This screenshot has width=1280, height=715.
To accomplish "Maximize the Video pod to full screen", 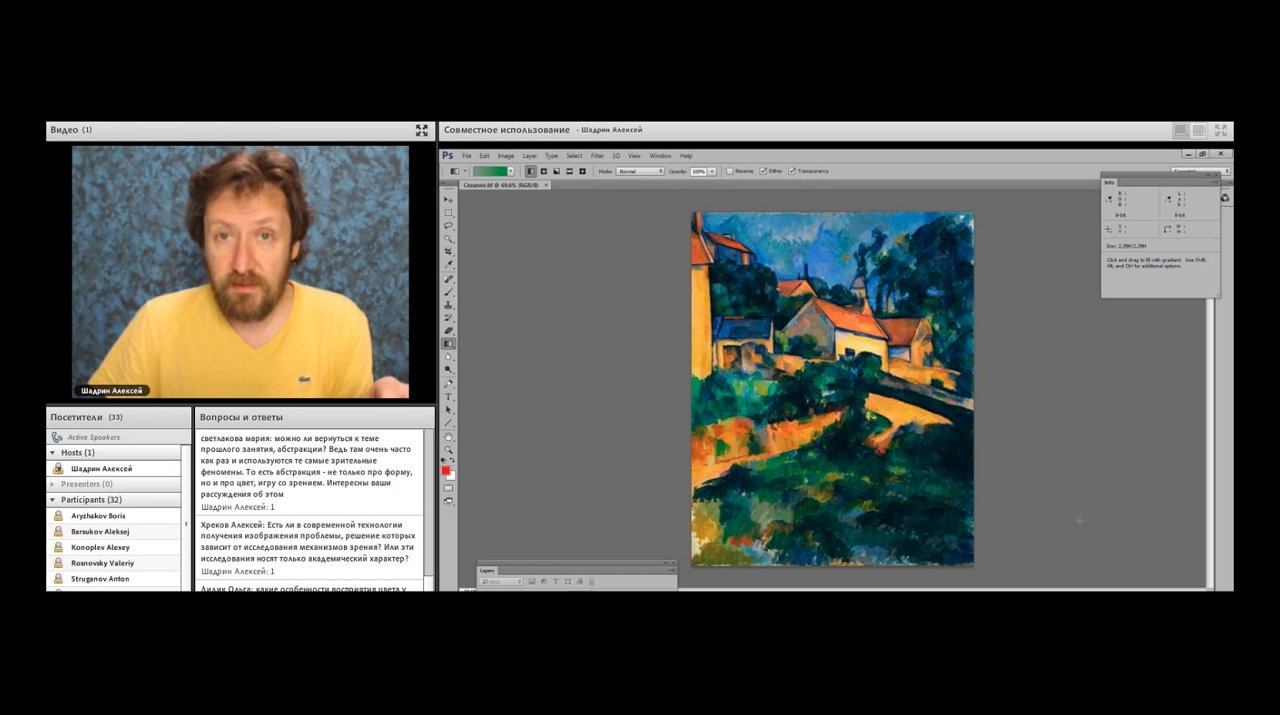I will 422,130.
